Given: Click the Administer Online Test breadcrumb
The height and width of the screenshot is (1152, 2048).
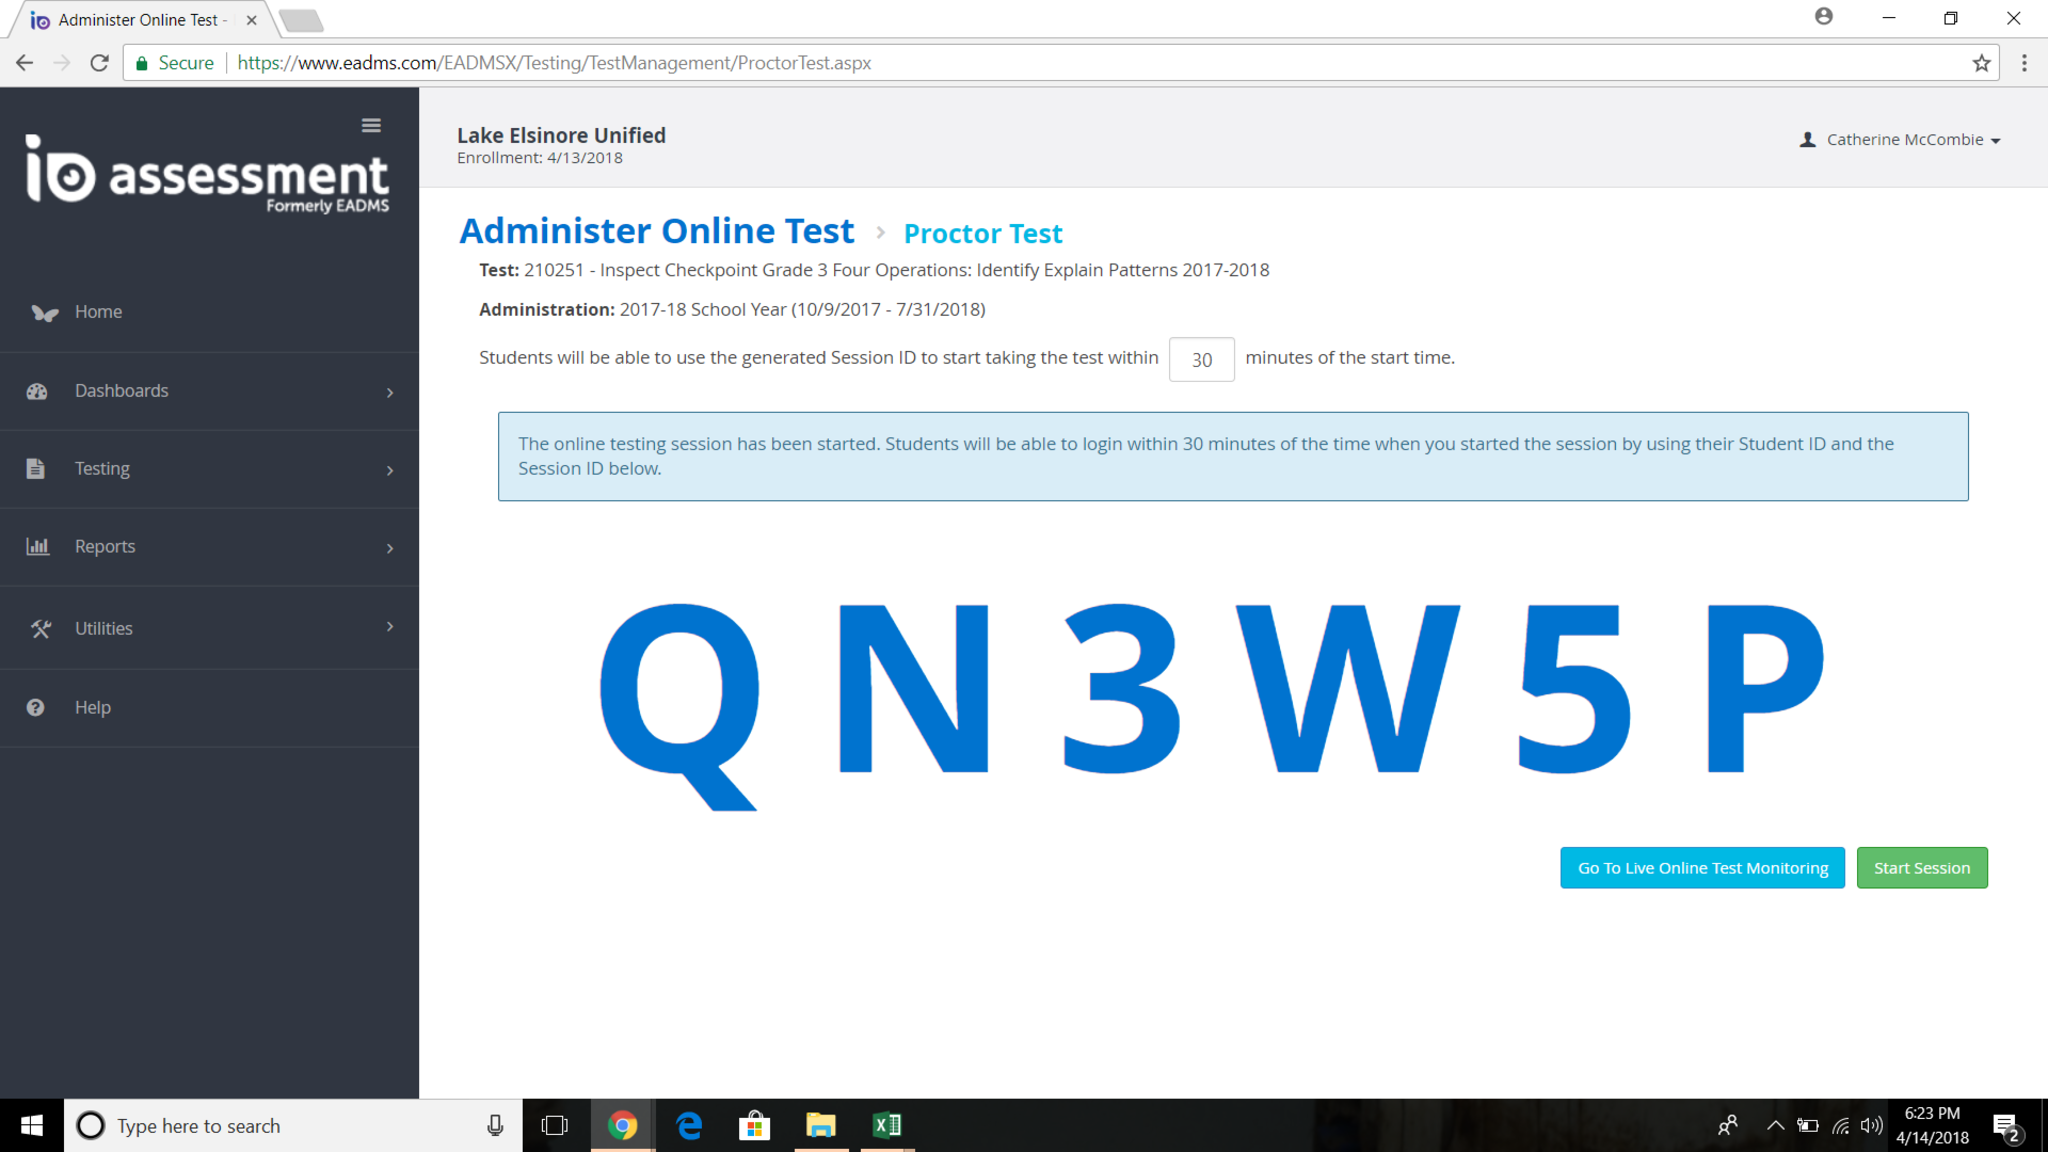Looking at the screenshot, I should click(x=656, y=231).
